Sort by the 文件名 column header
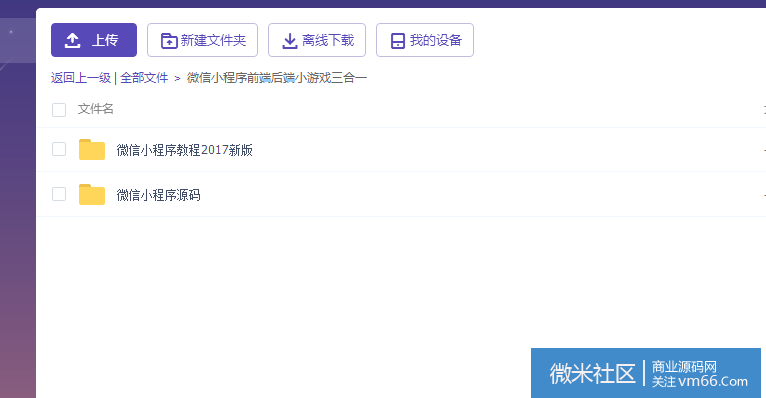This screenshot has width=766, height=398. point(95,109)
